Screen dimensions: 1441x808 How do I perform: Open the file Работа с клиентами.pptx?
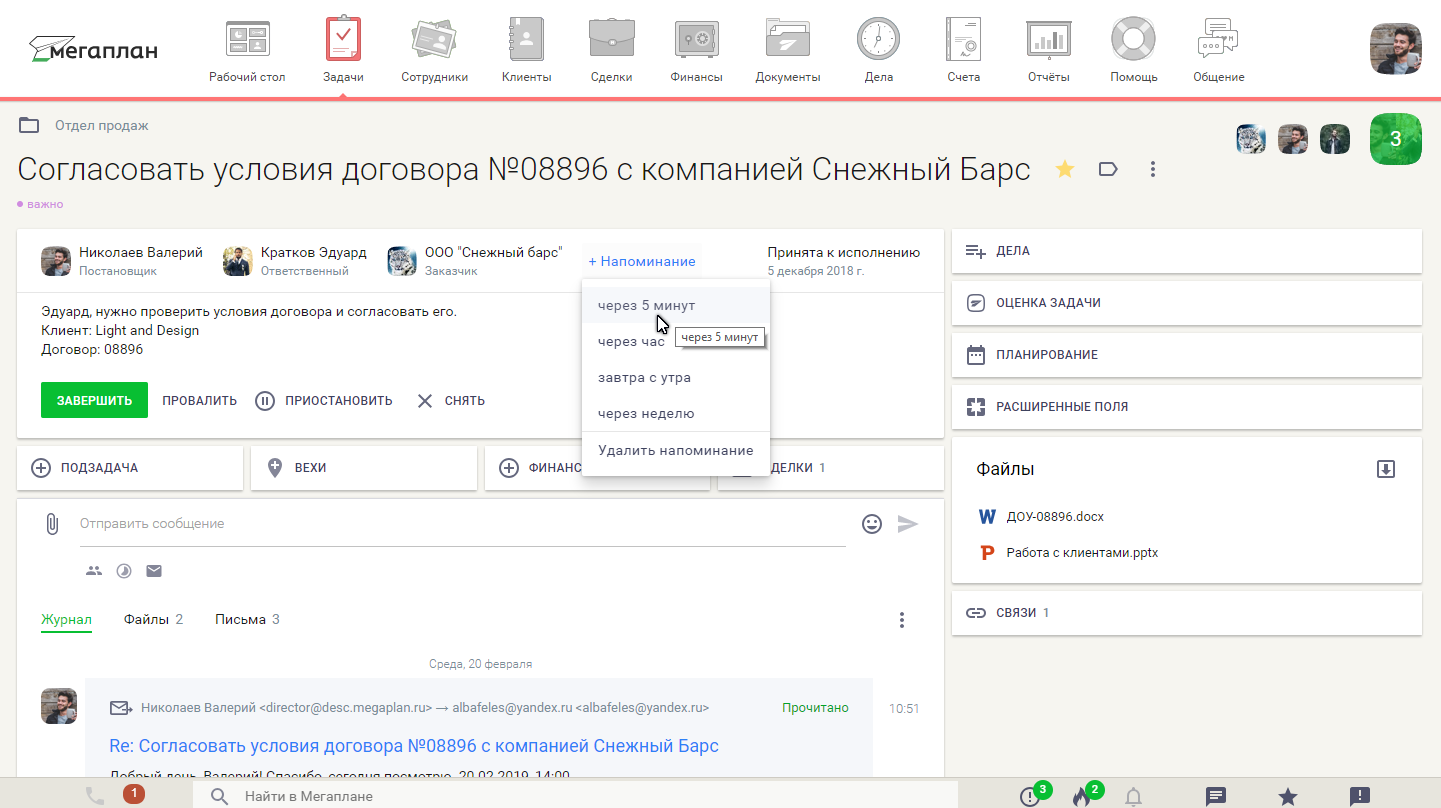coord(1082,552)
